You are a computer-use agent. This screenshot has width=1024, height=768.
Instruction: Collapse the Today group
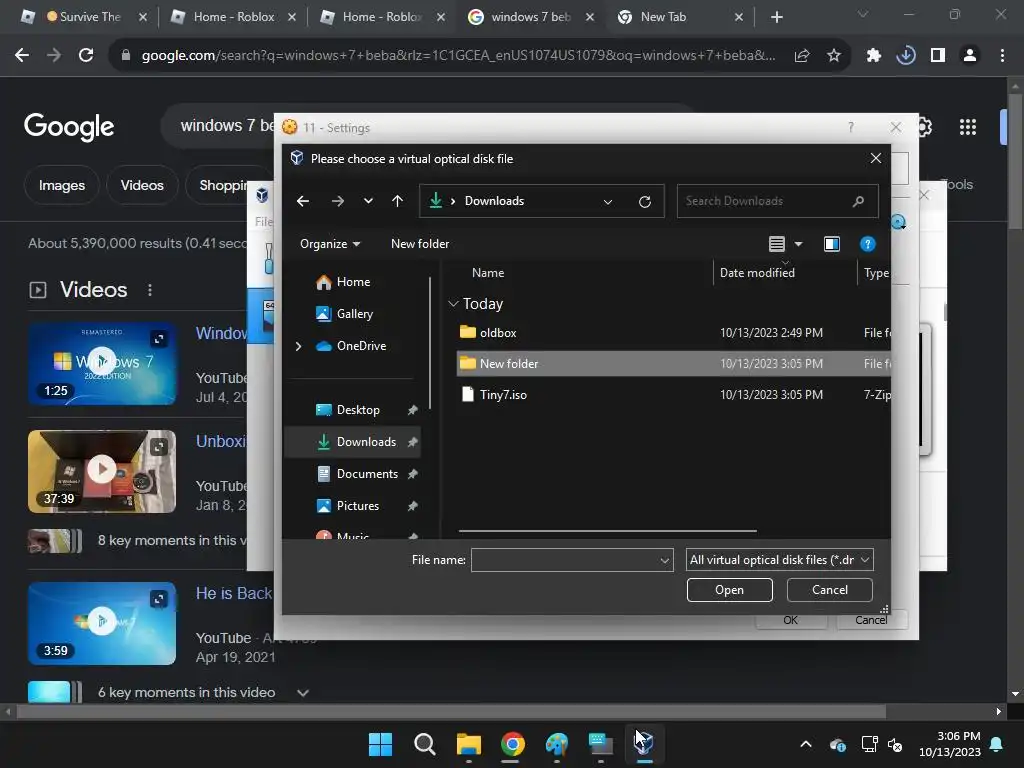pos(453,304)
